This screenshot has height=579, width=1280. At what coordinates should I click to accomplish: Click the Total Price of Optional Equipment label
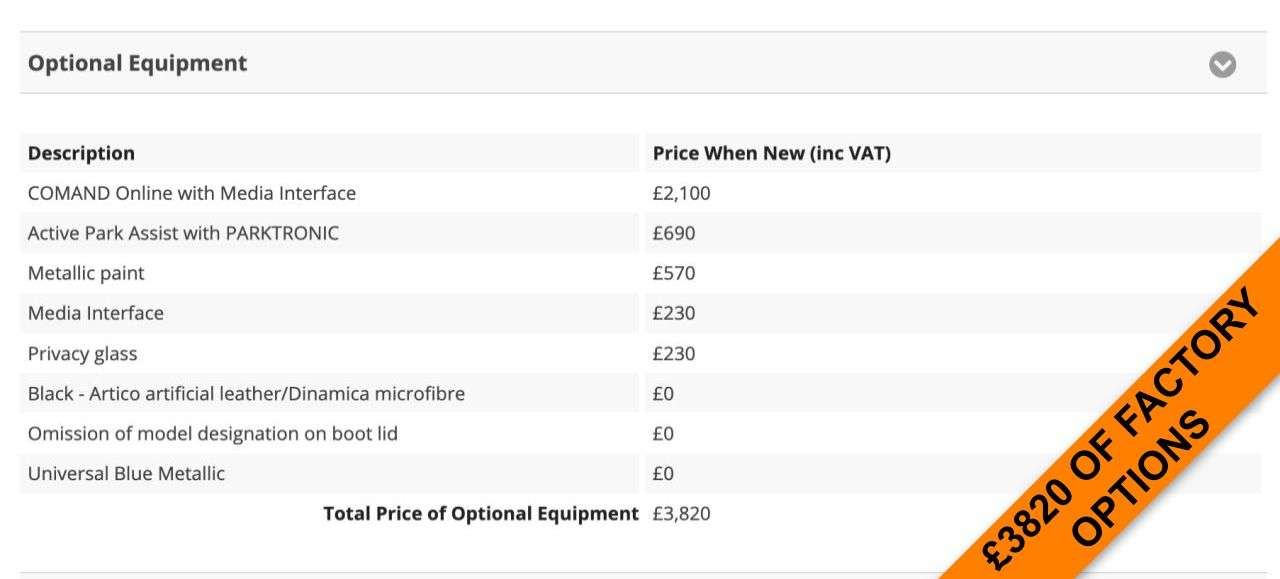coord(481,513)
